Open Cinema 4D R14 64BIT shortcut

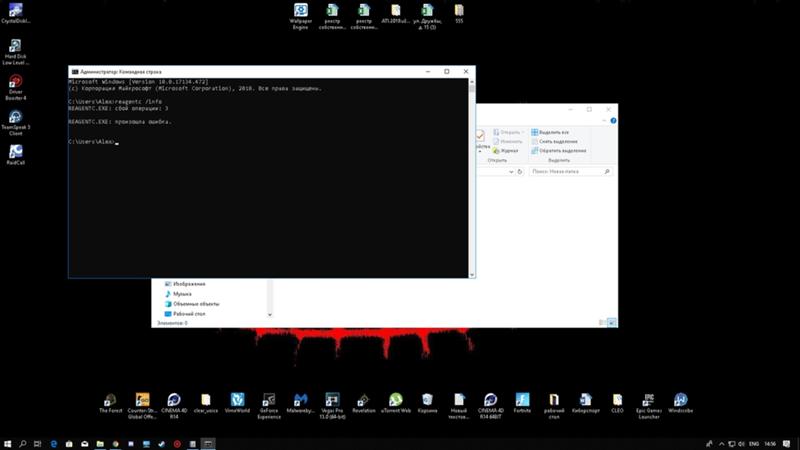pos(490,406)
